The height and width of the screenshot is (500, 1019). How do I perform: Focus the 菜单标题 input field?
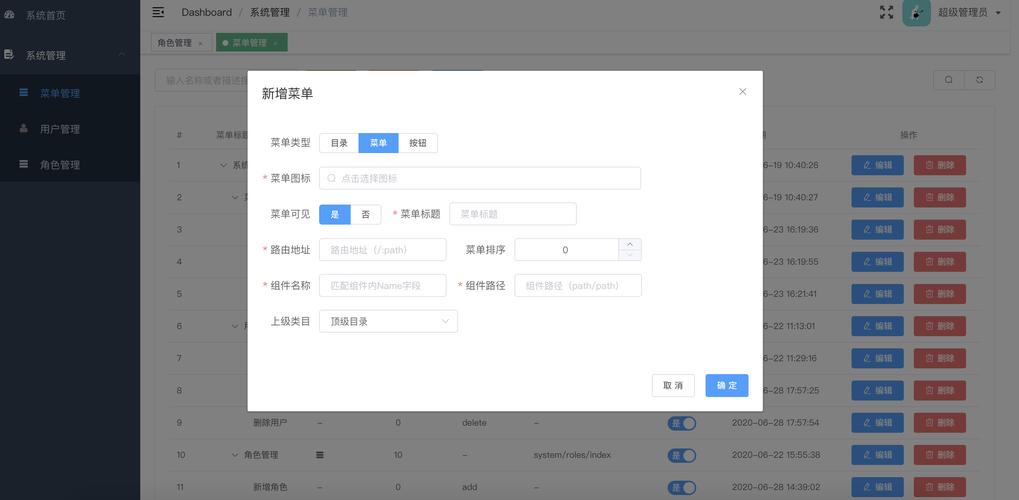(513, 214)
